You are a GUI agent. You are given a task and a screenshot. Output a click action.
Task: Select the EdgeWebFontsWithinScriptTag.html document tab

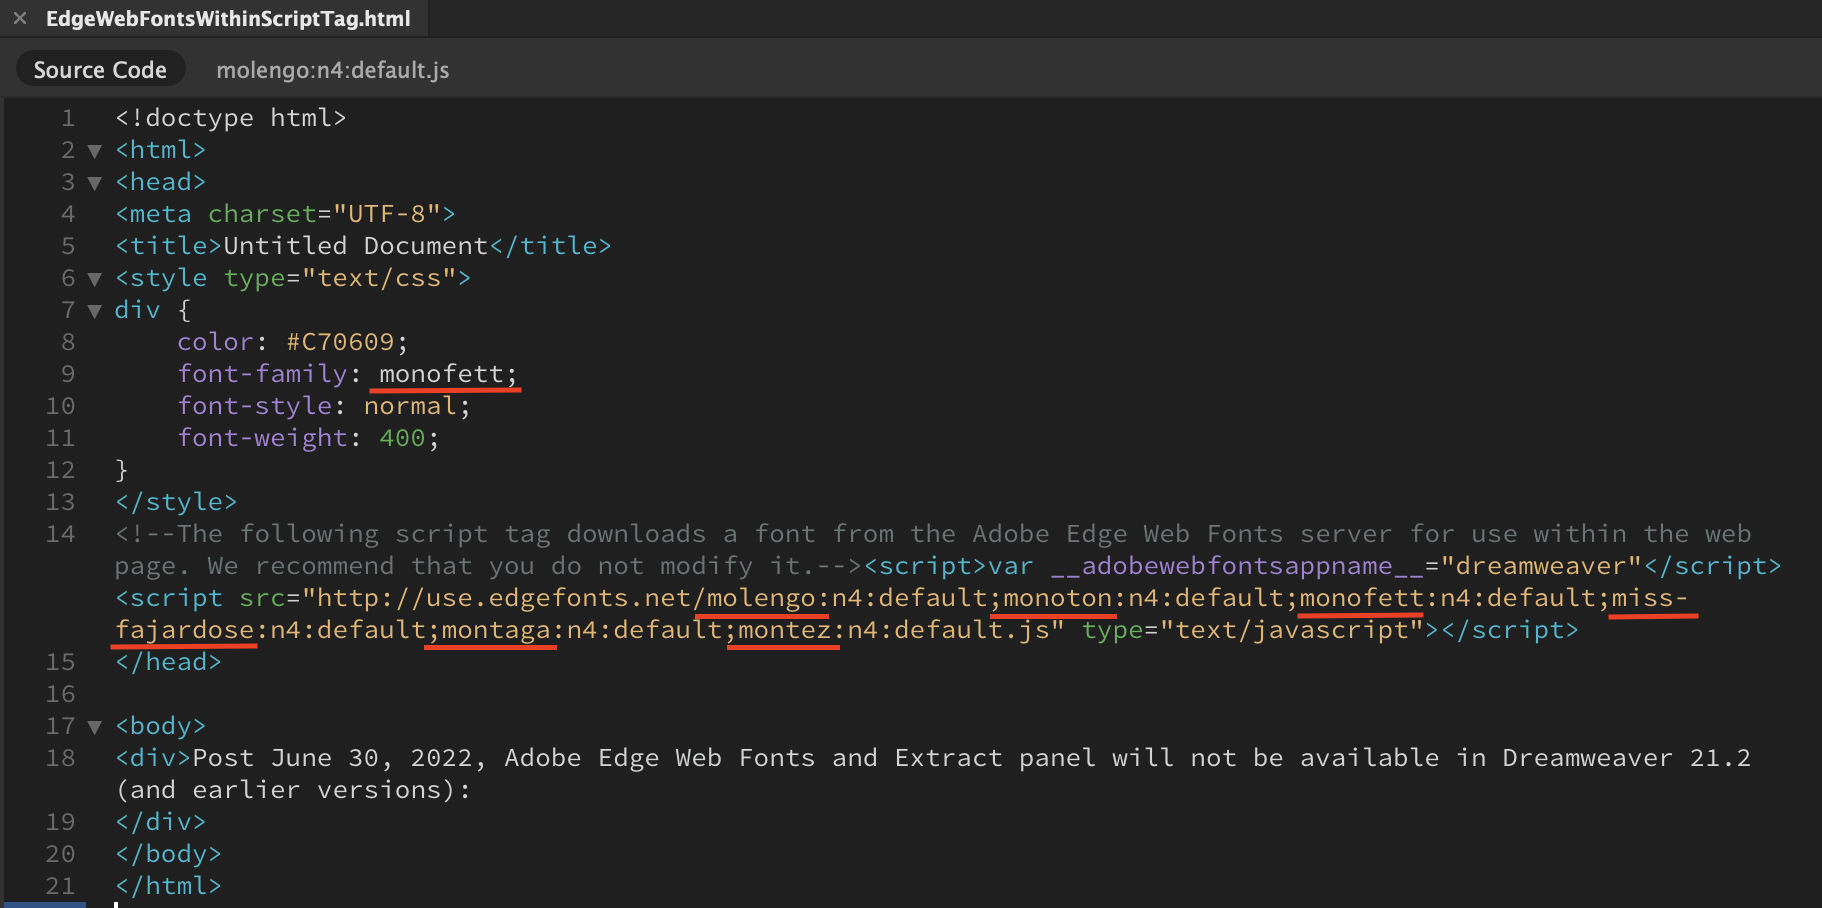pos(228,19)
